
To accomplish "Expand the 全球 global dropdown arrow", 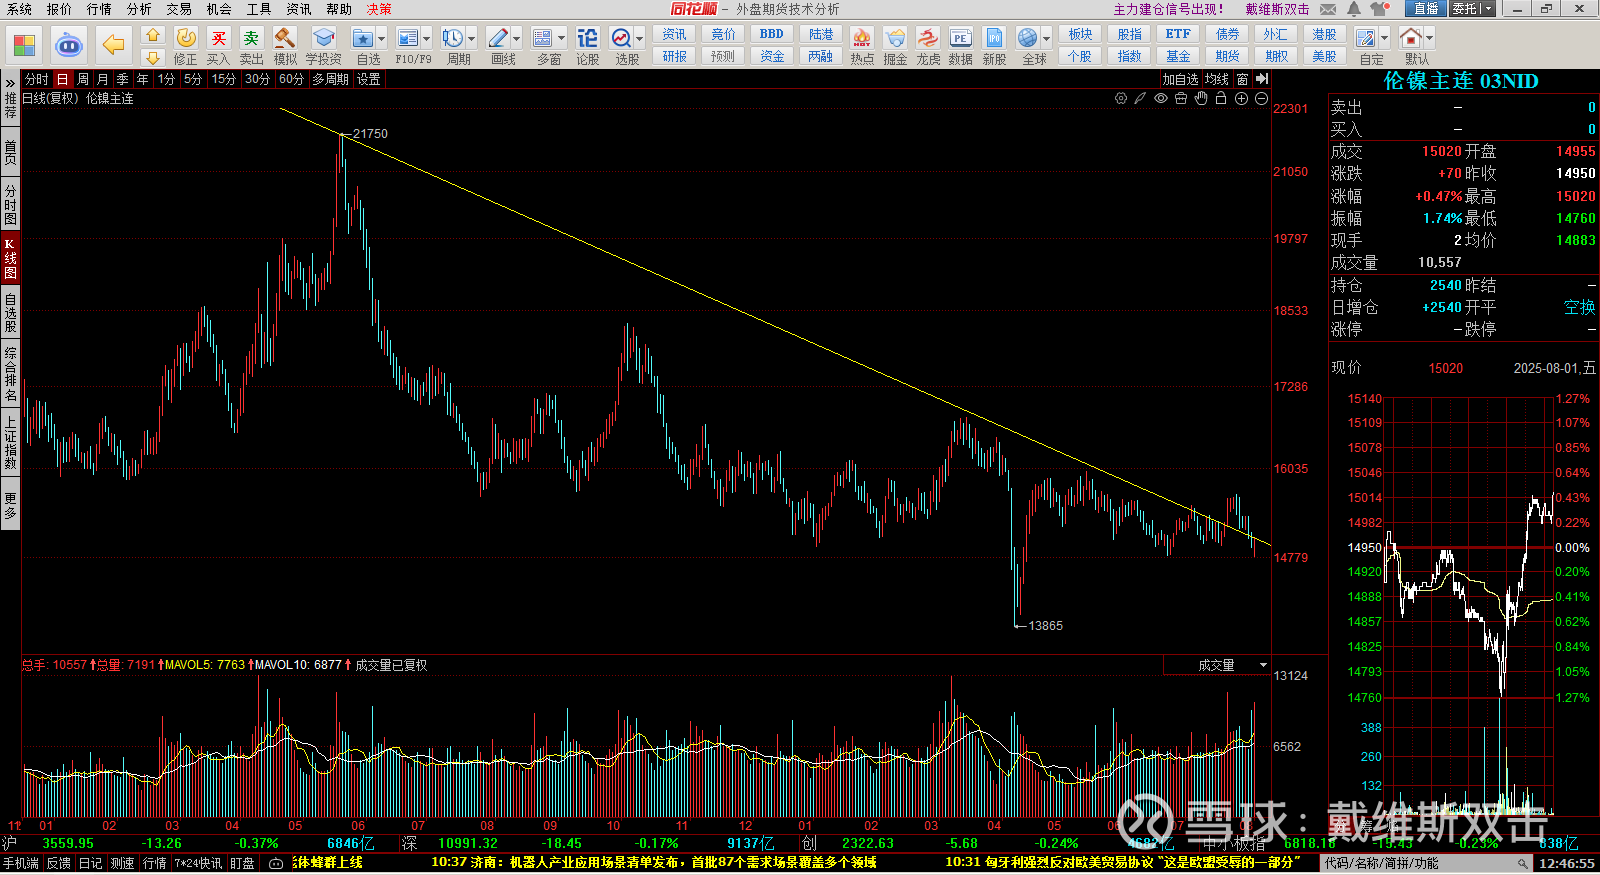I will 1047,39.
